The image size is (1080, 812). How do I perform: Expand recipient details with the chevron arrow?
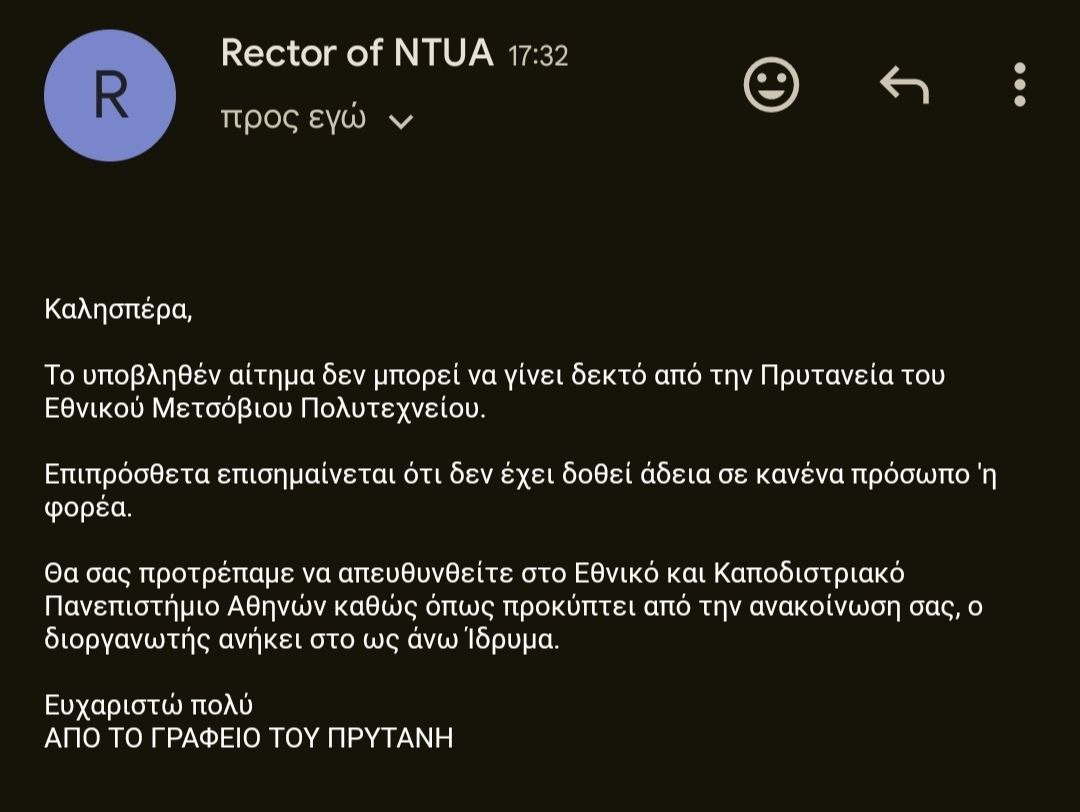click(401, 122)
